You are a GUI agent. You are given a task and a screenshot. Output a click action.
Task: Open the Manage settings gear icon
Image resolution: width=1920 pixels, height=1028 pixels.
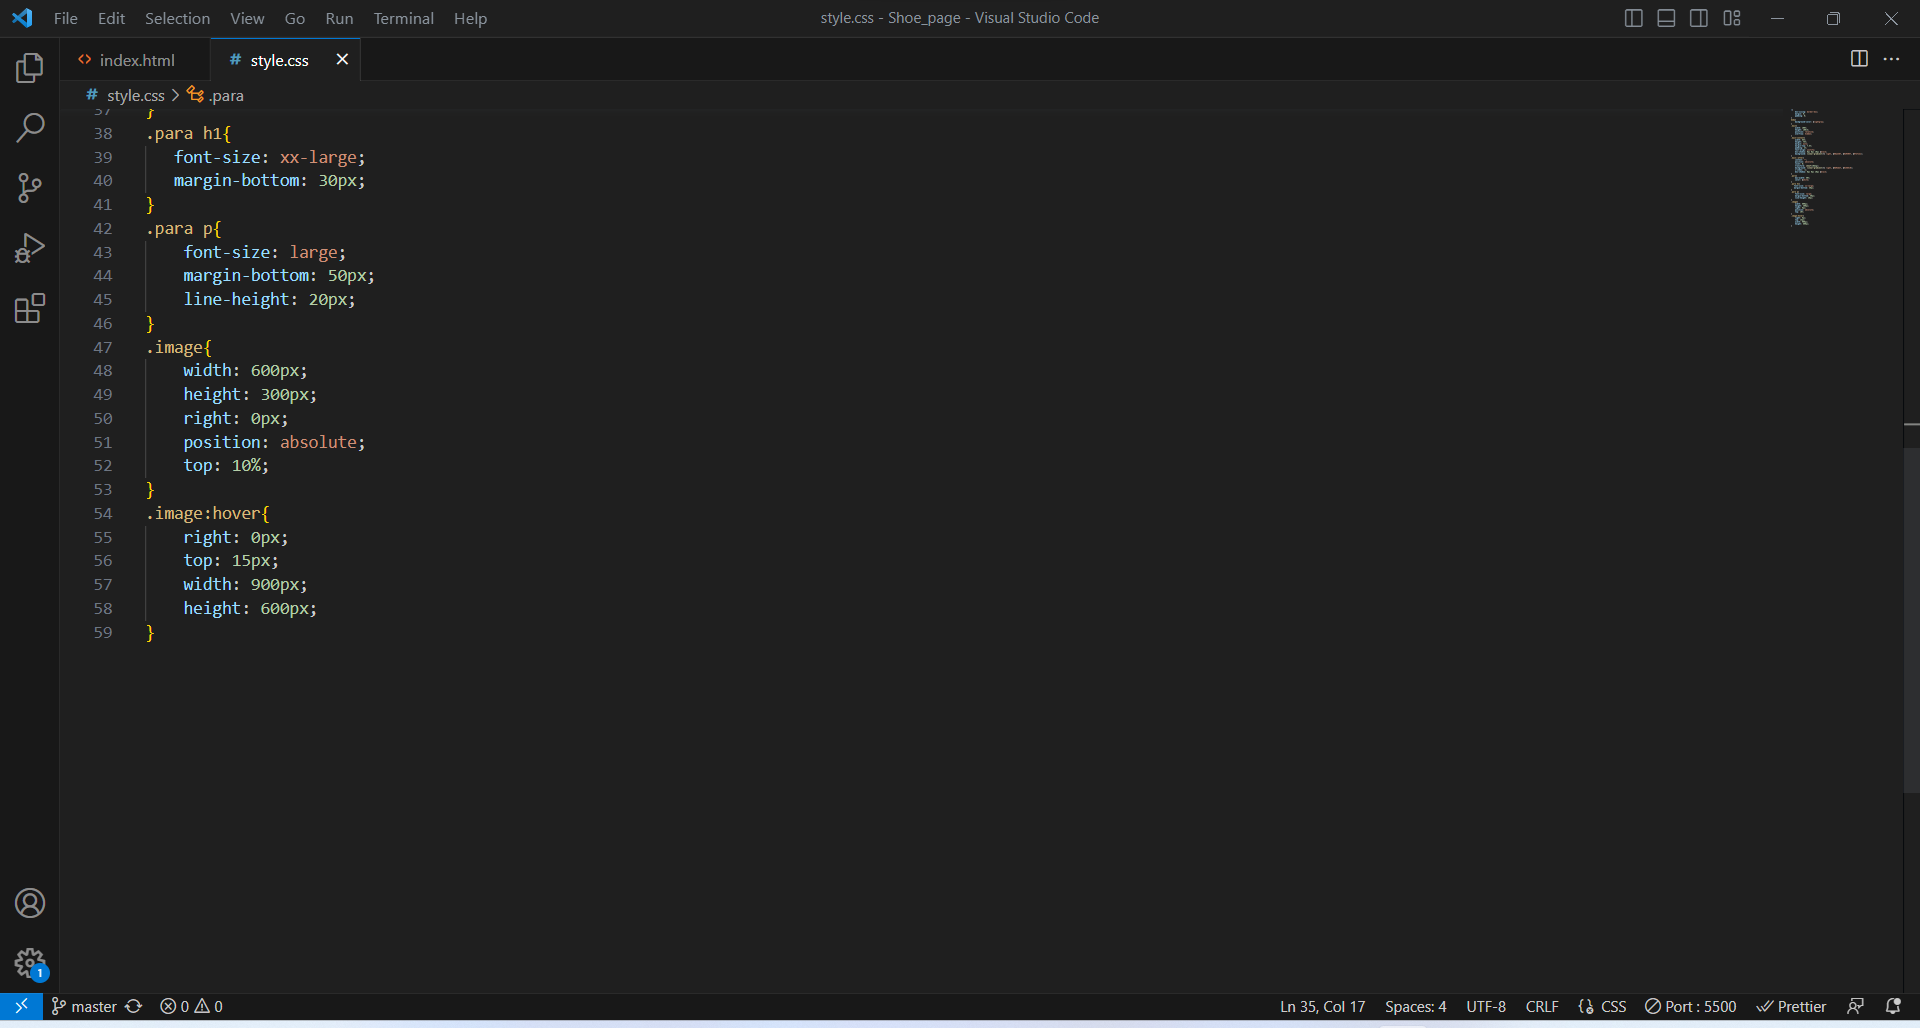point(29,963)
